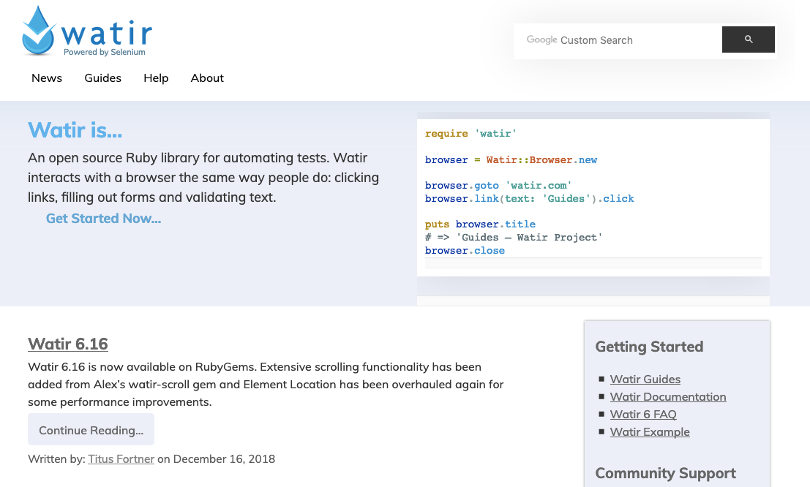The image size is (810, 487).
Task: Click the "require 'watir'" code line
Action: [470, 133]
